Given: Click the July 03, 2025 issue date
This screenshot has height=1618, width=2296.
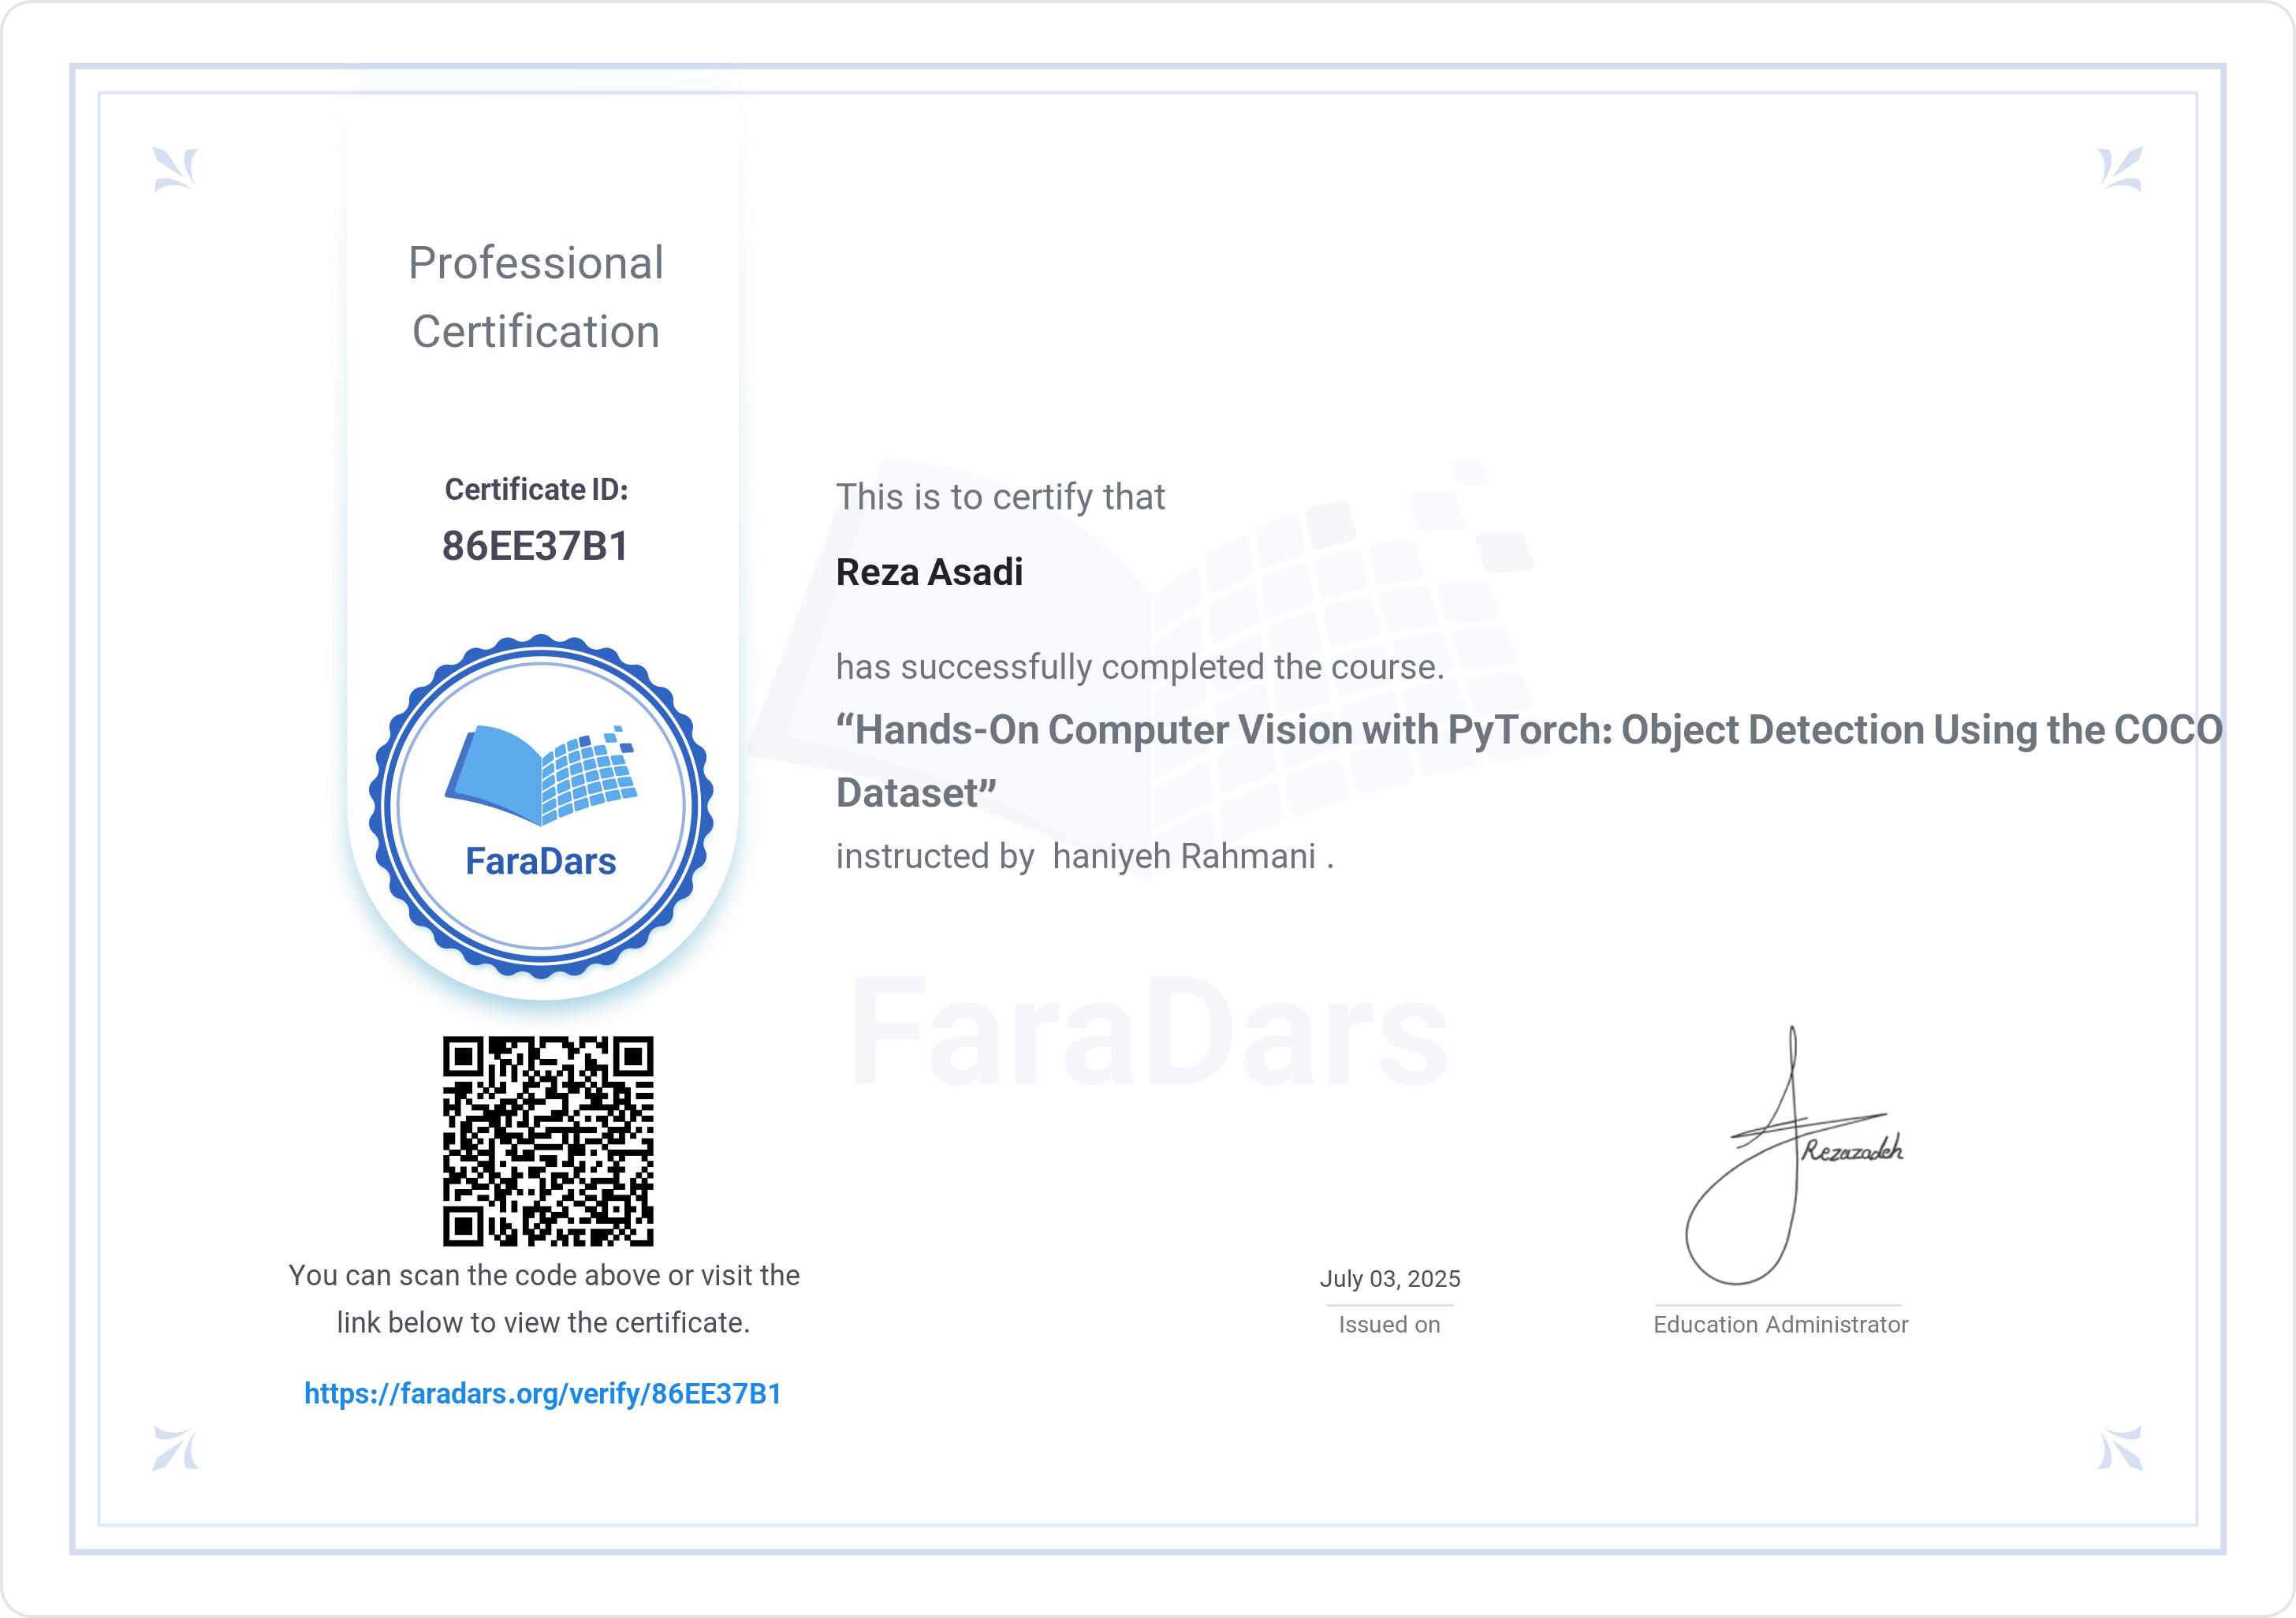Looking at the screenshot, I should (x=1389, y=1278).
